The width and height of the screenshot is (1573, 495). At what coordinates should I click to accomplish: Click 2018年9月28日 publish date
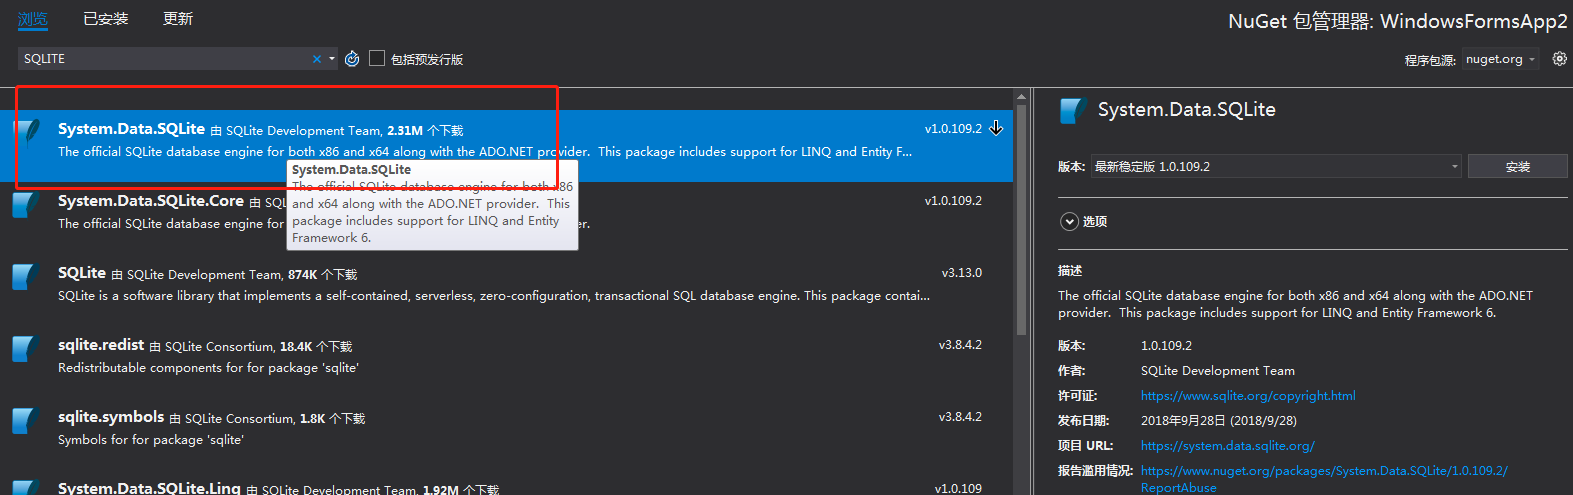pos(1219,421)
